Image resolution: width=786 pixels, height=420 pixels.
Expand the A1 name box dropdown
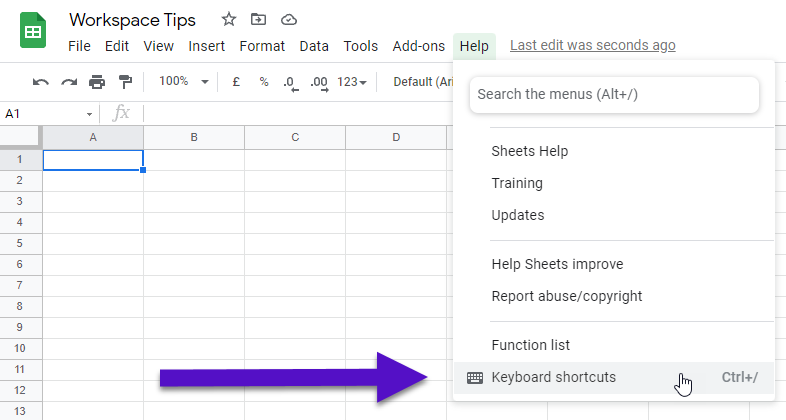coord(89,114)
